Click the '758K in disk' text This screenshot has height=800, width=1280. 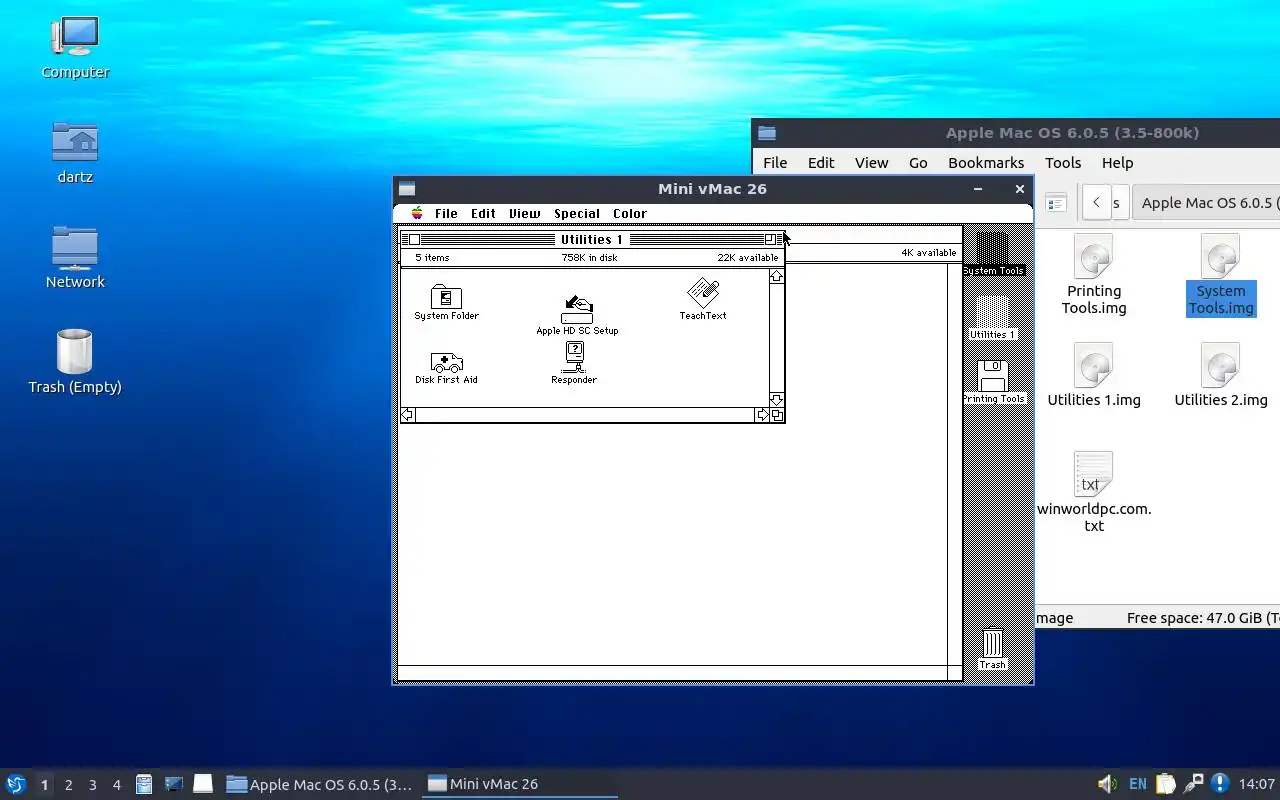pos(589,257)
